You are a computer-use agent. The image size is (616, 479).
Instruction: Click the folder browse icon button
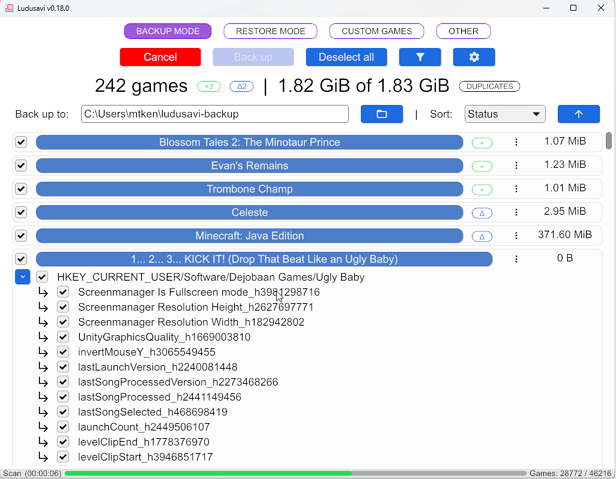(381, 114)
